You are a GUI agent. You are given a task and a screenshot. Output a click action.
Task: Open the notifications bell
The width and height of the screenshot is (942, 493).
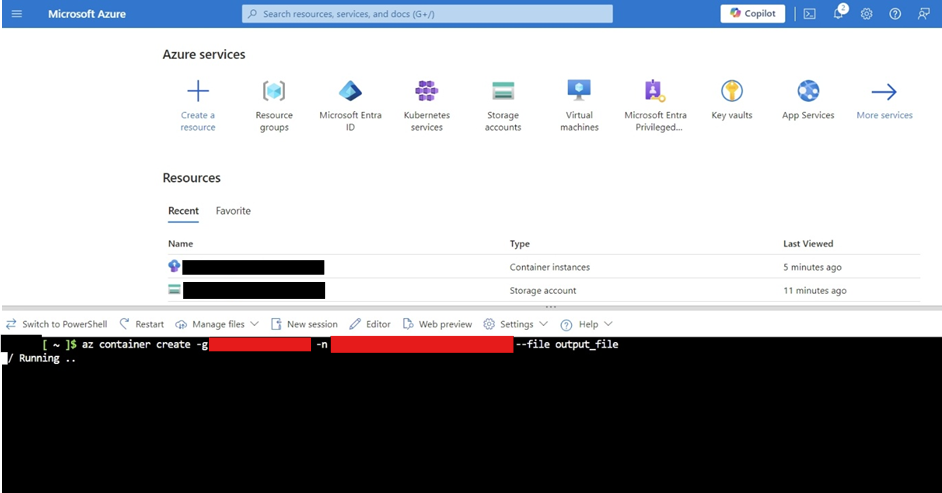pos(838,14)
